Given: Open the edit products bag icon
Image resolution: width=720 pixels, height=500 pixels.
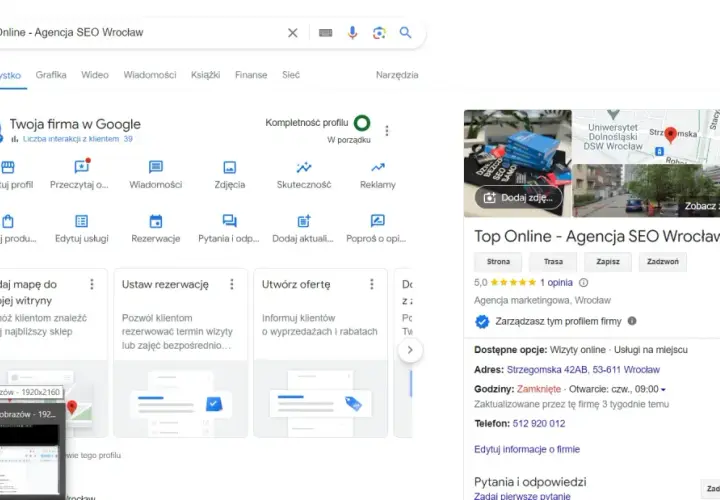Looking at the screenshot, I should (x=7, y=221).
